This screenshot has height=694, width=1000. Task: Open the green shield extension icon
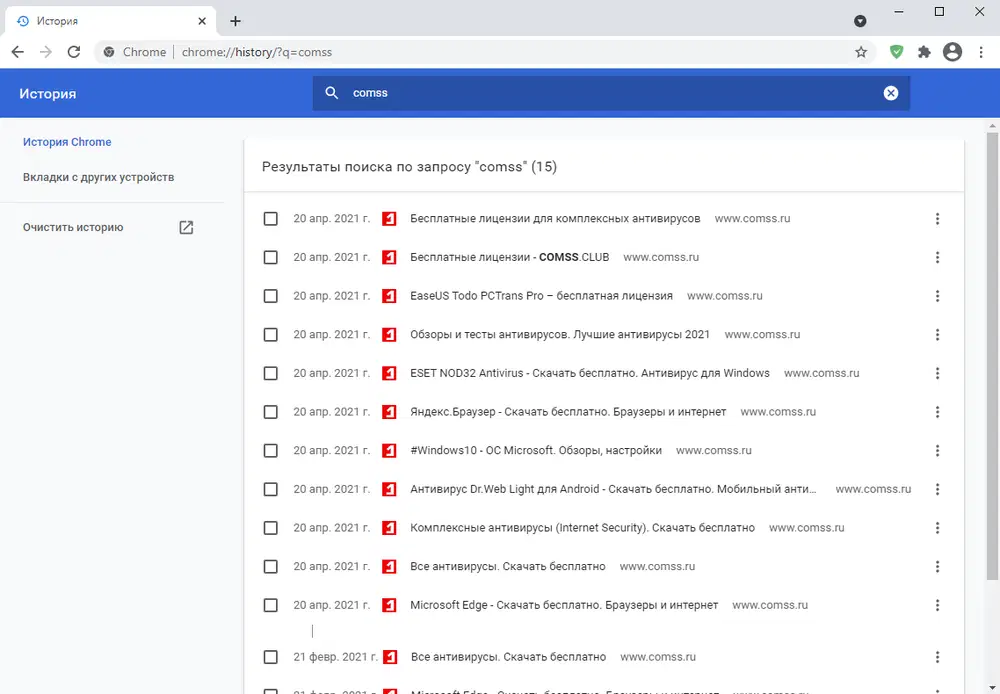pos(897,52)
